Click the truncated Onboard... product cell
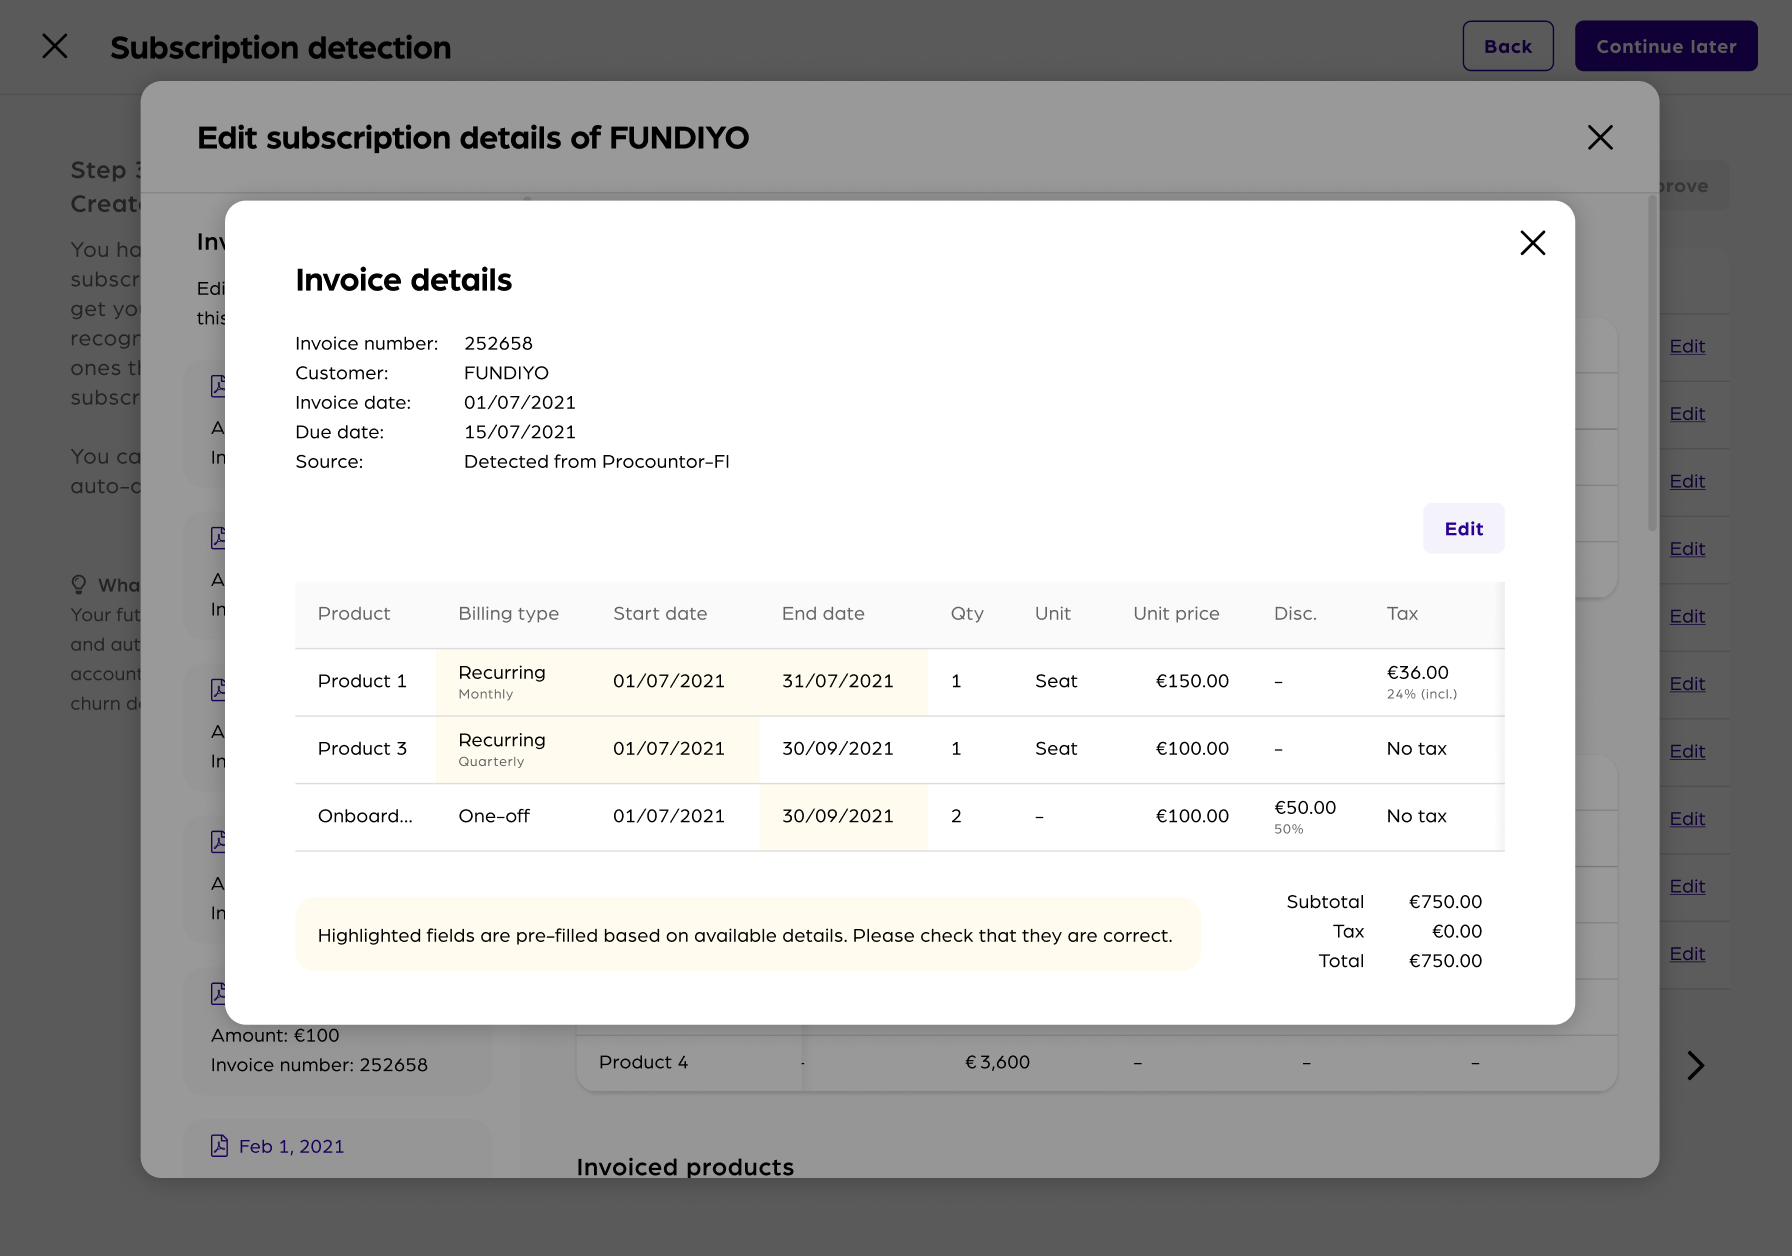This screenshot has width=1792, height=1256. pyautogui.click(x=365, y=816)
